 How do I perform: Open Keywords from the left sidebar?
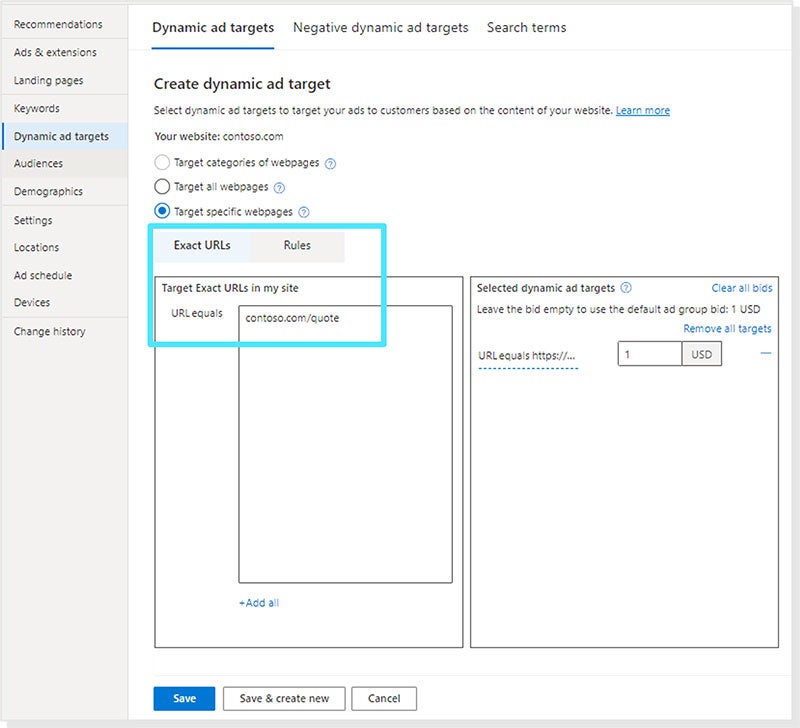tap(37, 108)
